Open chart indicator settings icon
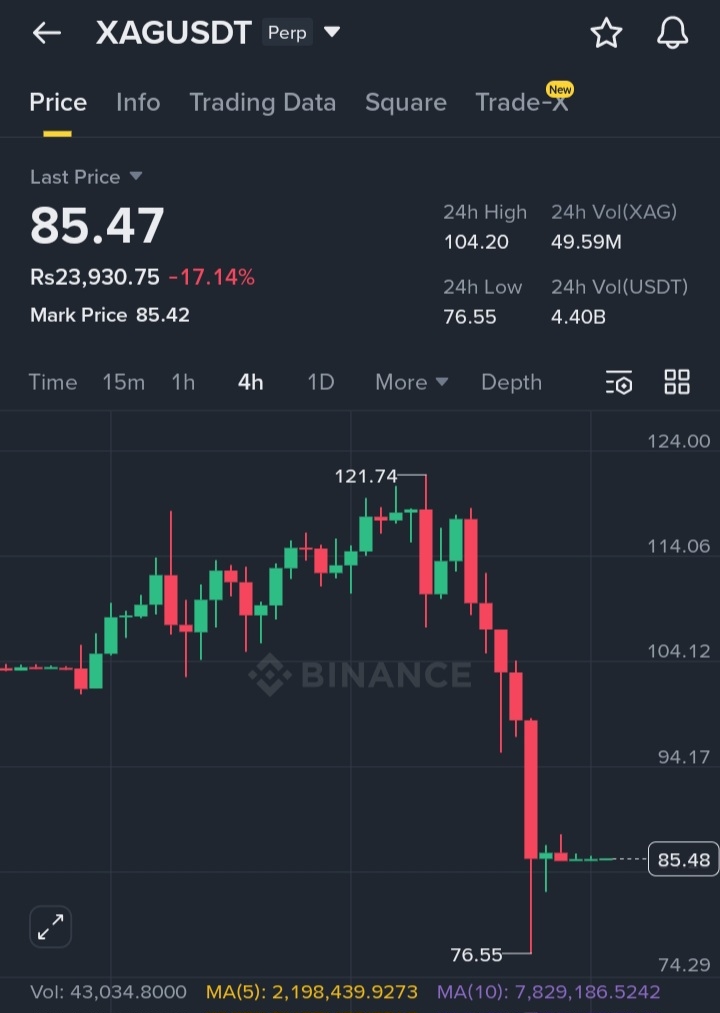The width and height of the screenshot is (720, 1013). pos(619,382)
